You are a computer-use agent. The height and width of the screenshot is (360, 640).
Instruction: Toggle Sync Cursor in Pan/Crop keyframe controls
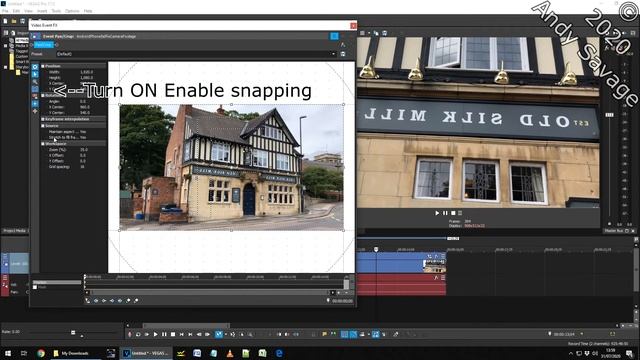[x=87, y=300]
